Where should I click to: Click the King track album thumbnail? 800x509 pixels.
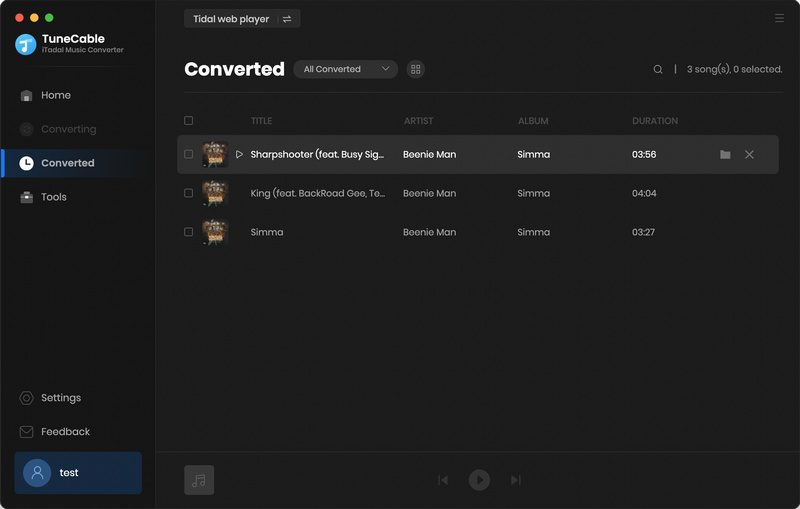[x=215, y=193]
